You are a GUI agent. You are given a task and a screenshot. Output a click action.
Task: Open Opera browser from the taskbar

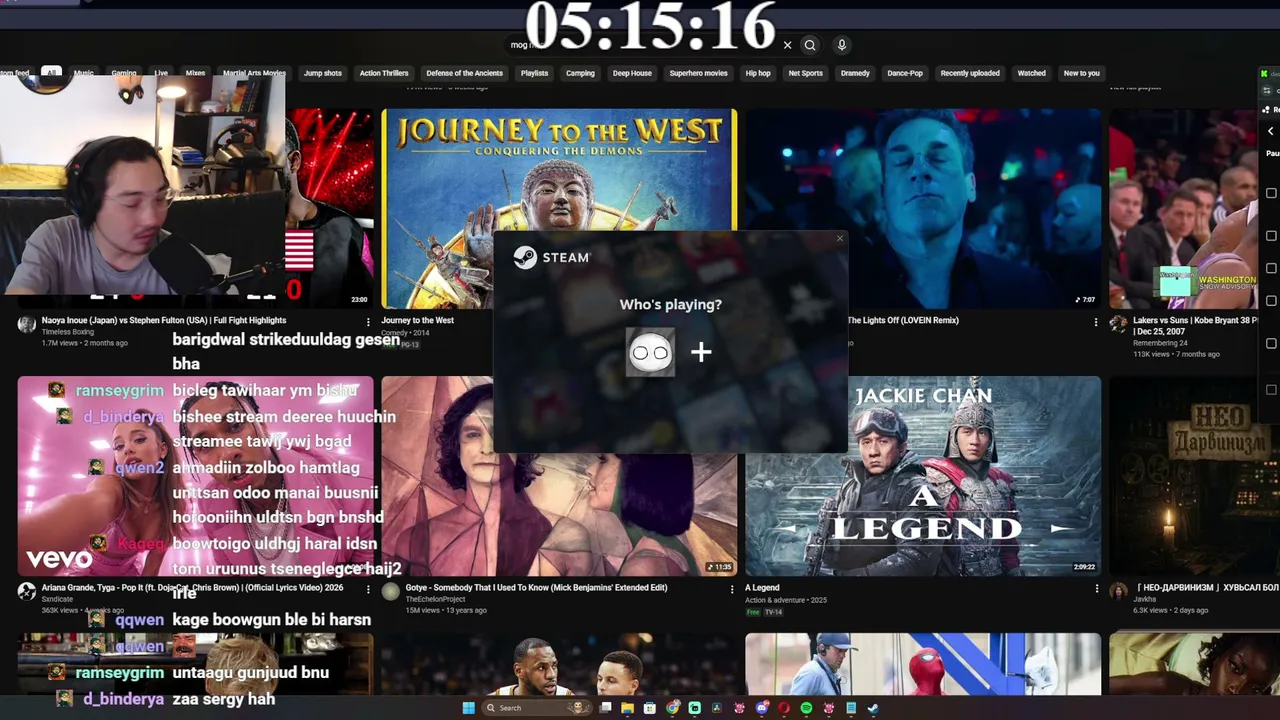784,708
